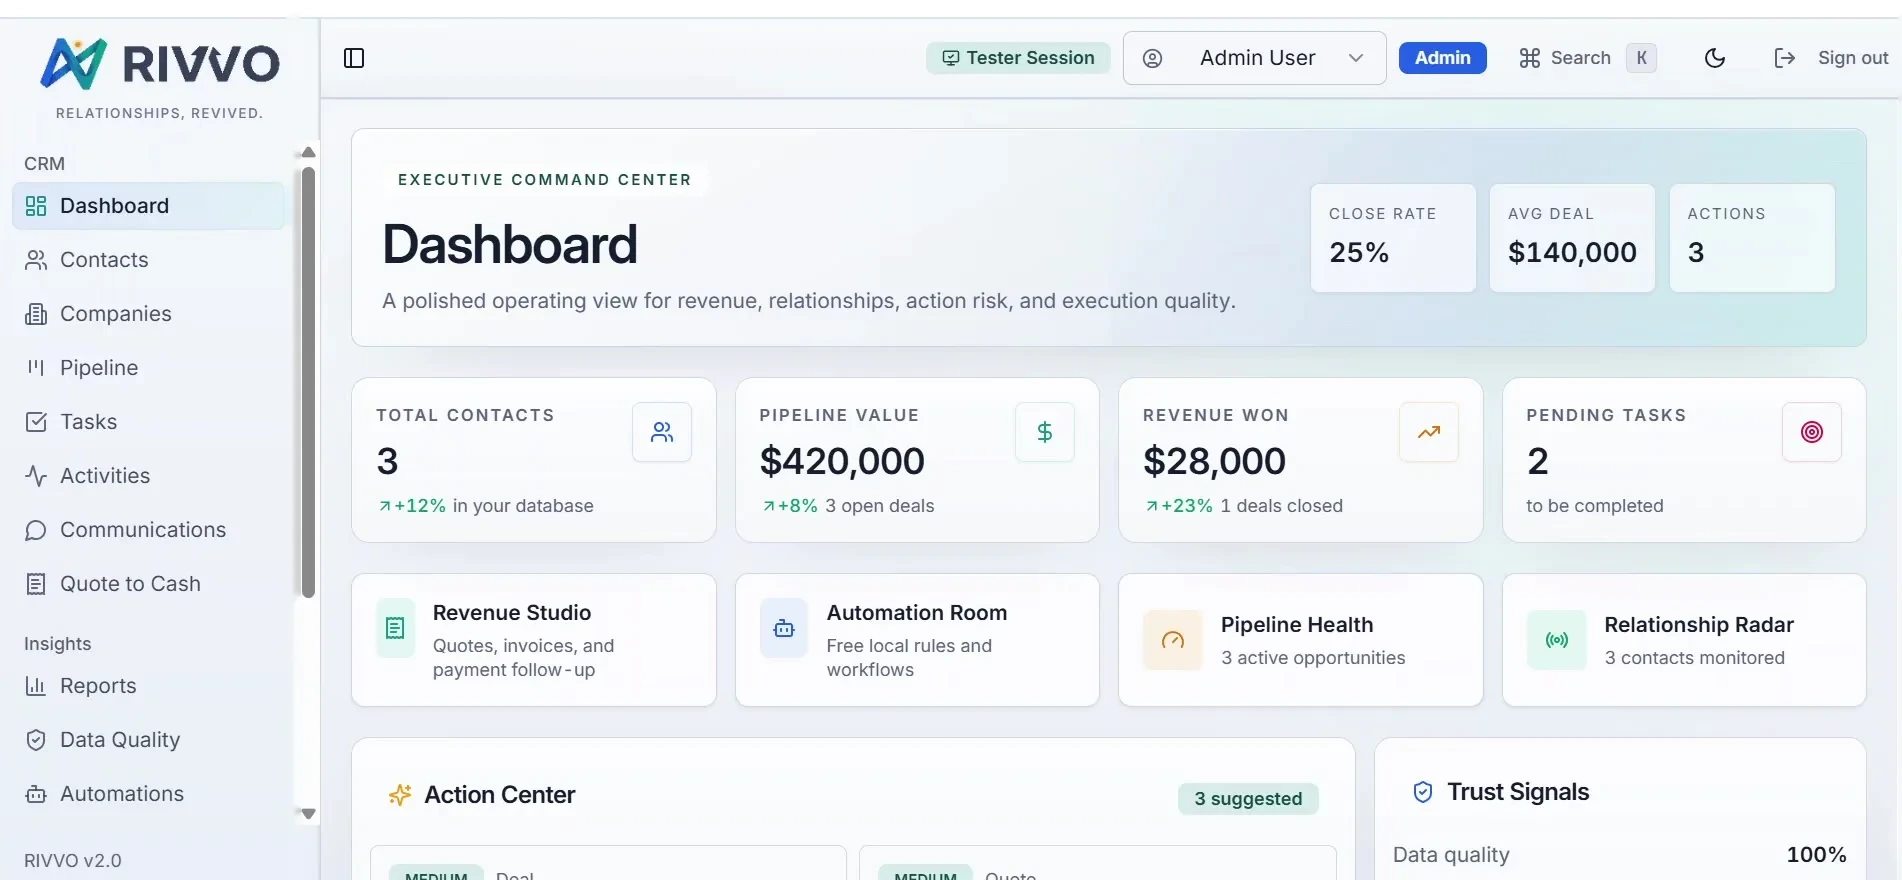This screenshot has width=1902, height=880.
Task: Click the Revenue Studio document icon
Action: [x=396, y=628]
